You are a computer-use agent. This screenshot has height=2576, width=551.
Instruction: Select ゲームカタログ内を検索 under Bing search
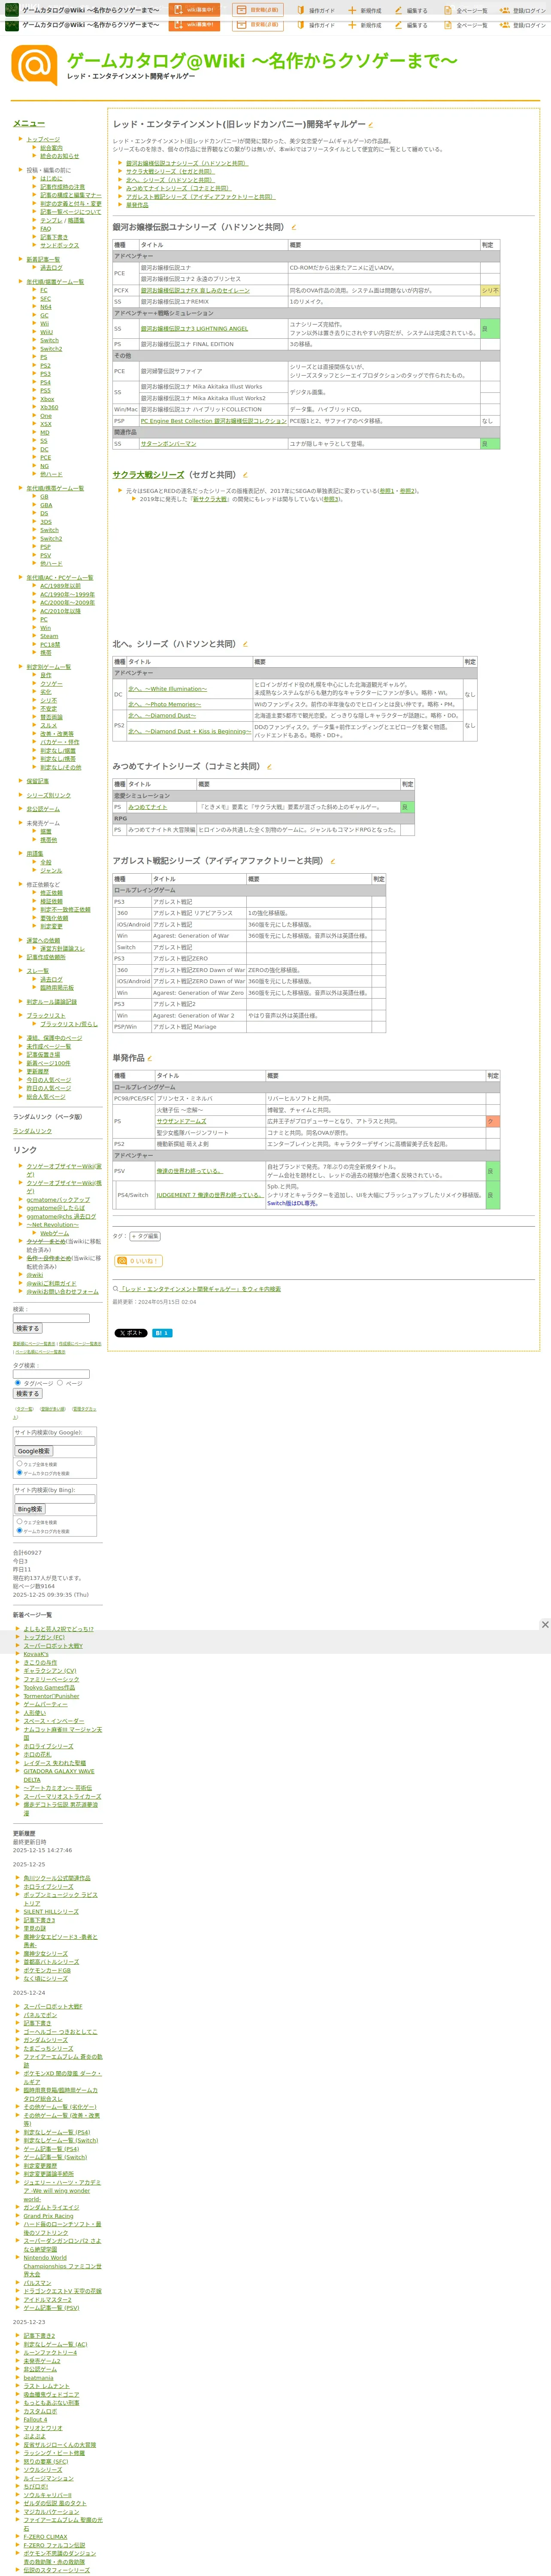pos(19,1530)
